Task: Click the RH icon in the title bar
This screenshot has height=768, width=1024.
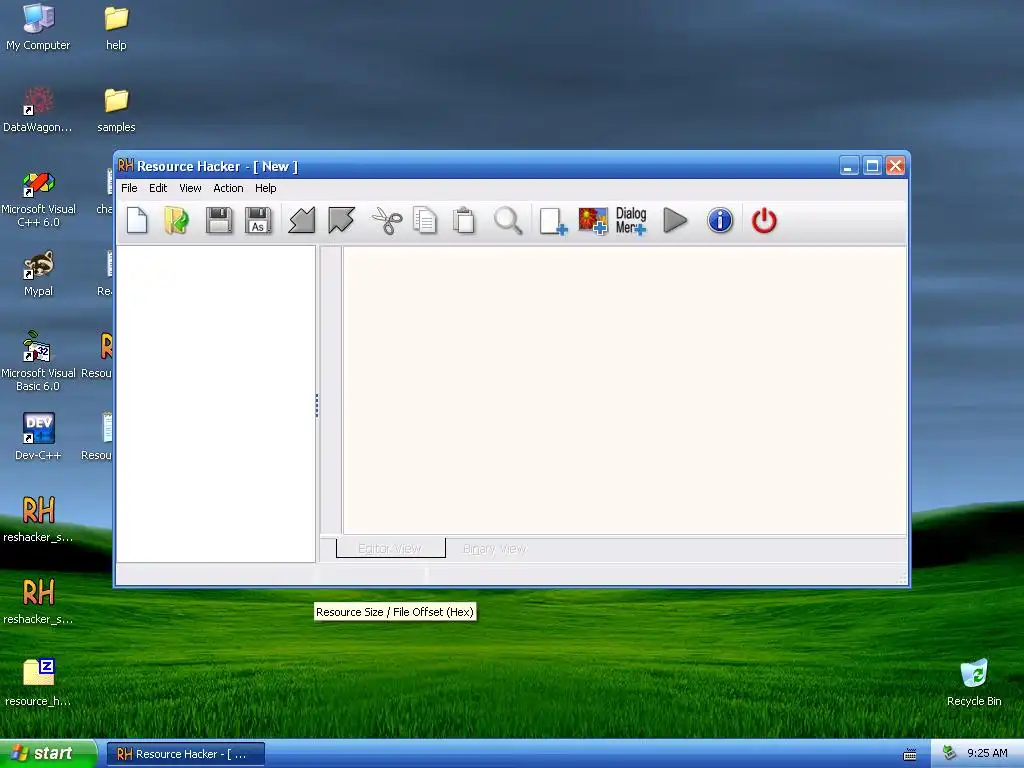Action: 125,166
